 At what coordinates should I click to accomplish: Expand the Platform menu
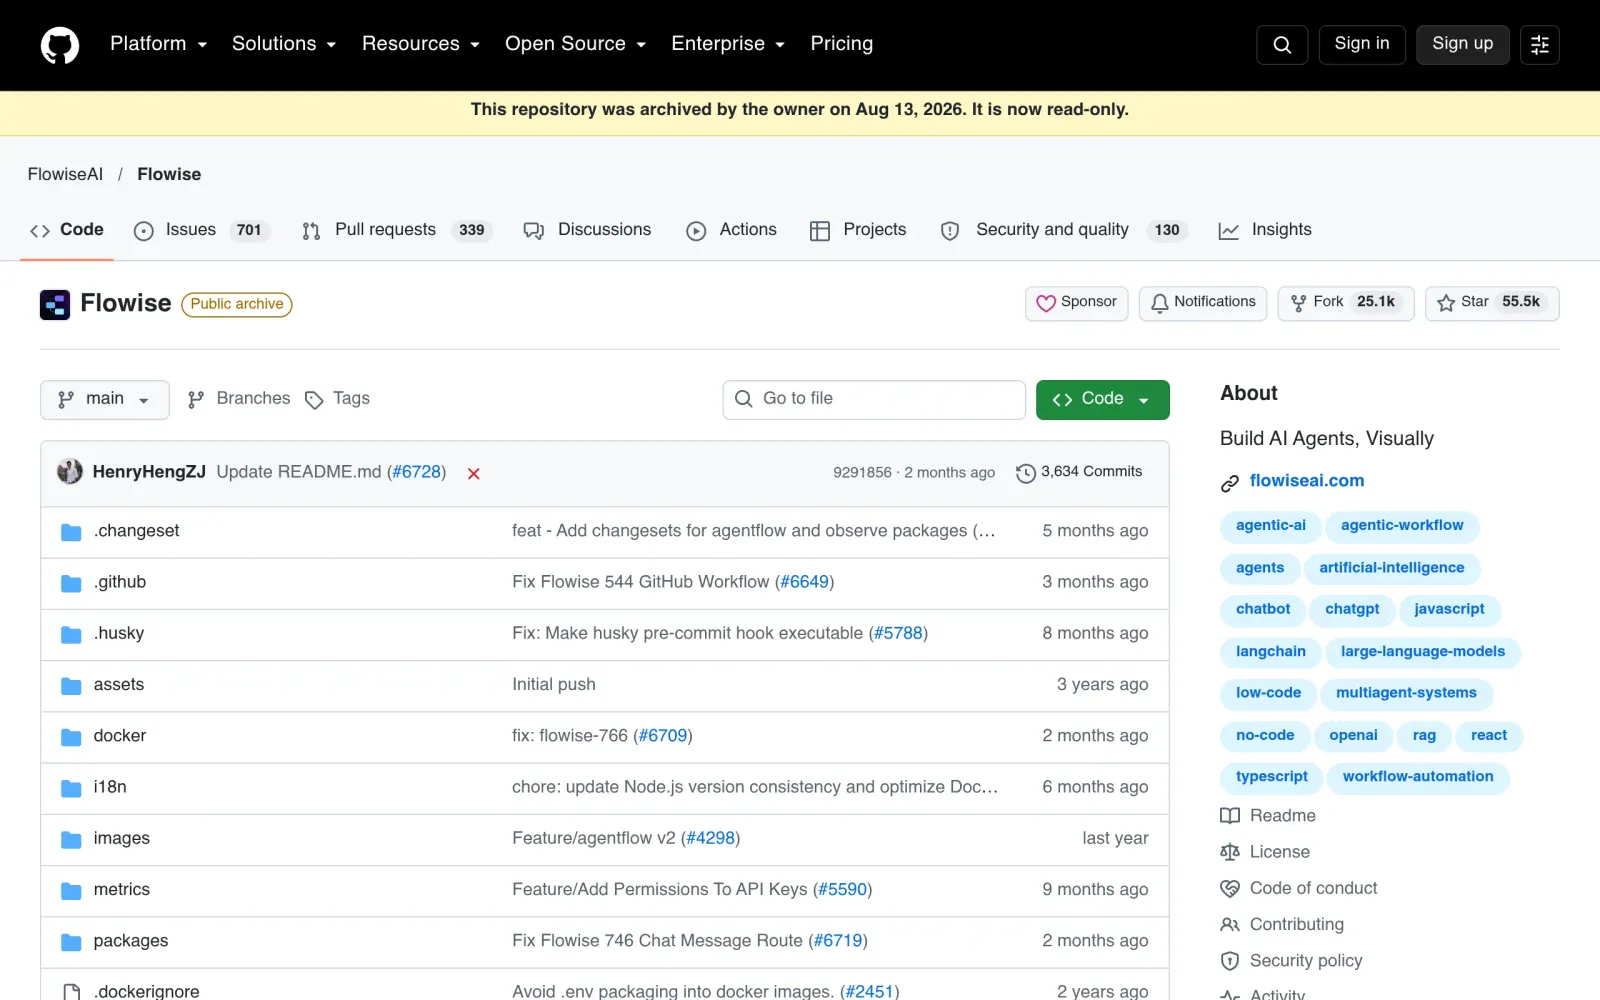click(159, 44)
